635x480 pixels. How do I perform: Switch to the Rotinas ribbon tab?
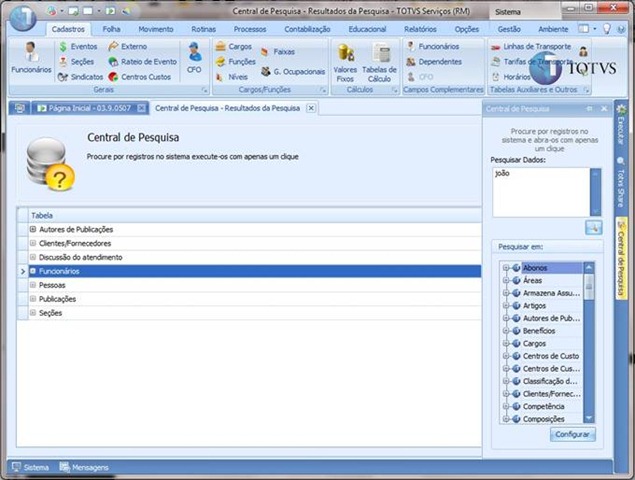(203, 29)
